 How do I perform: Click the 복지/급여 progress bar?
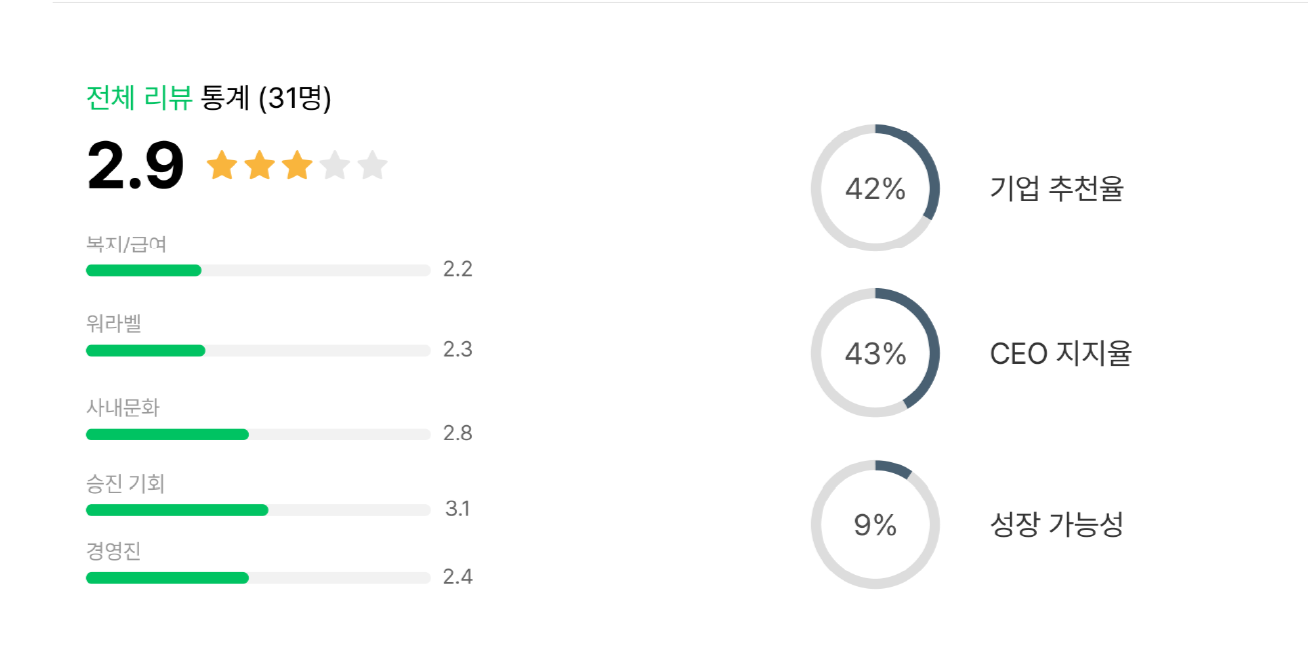point(258,270)
